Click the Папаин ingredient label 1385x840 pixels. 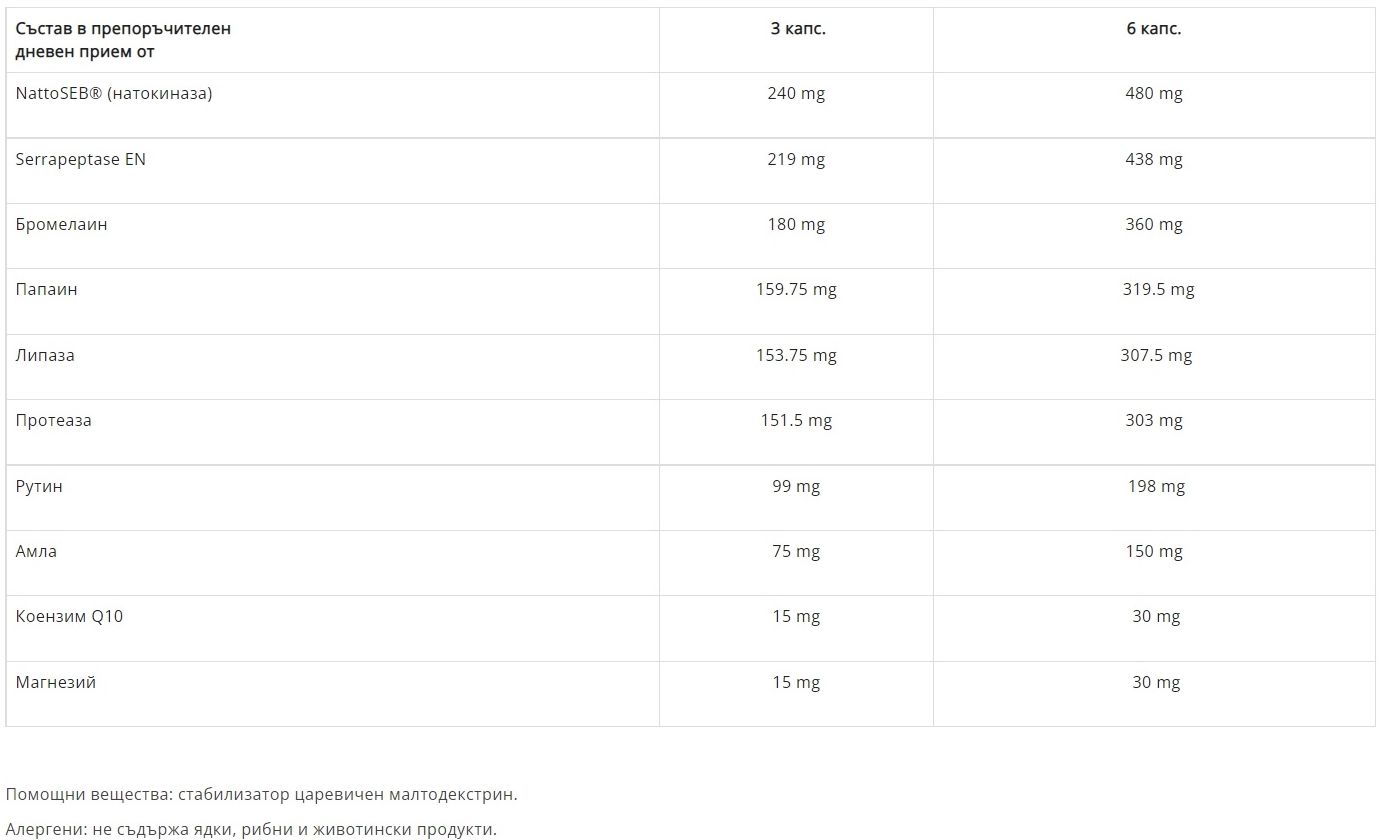[47, 290]
